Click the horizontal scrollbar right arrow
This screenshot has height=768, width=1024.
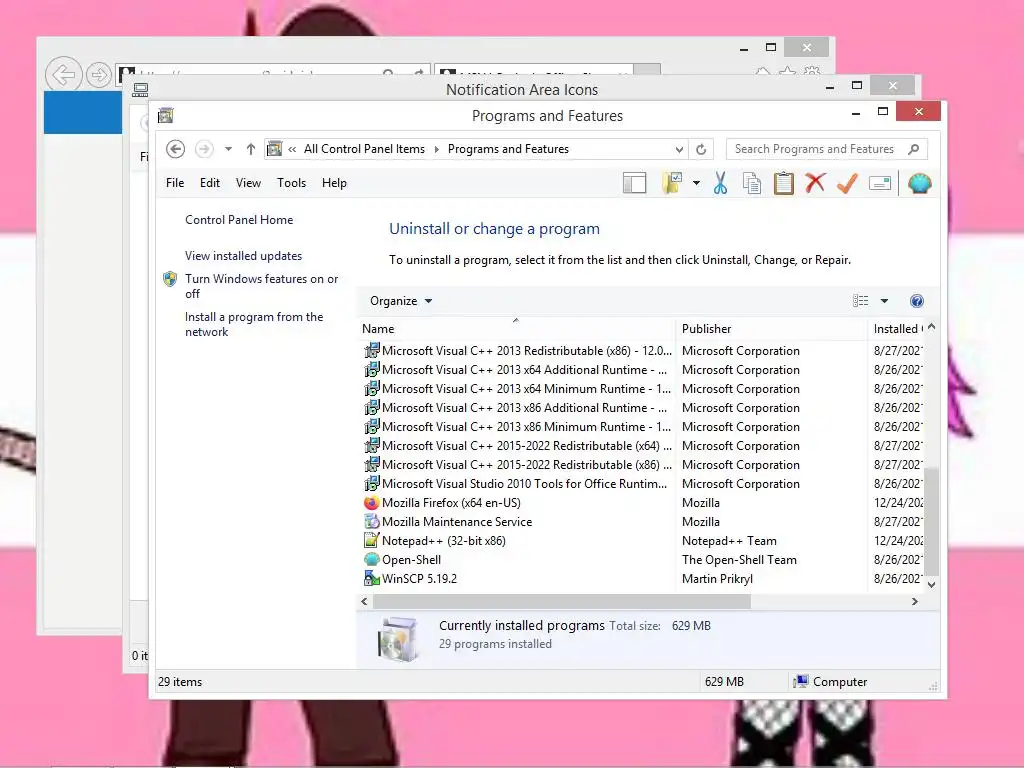click(x=915, y=601)
